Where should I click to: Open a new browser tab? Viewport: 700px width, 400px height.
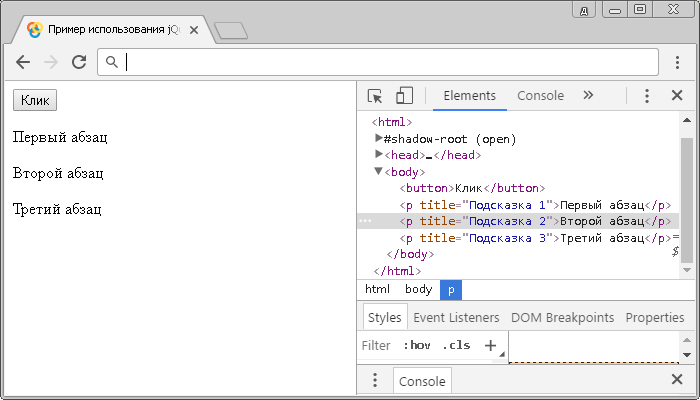pyautogui.click(x=231, y=31)
